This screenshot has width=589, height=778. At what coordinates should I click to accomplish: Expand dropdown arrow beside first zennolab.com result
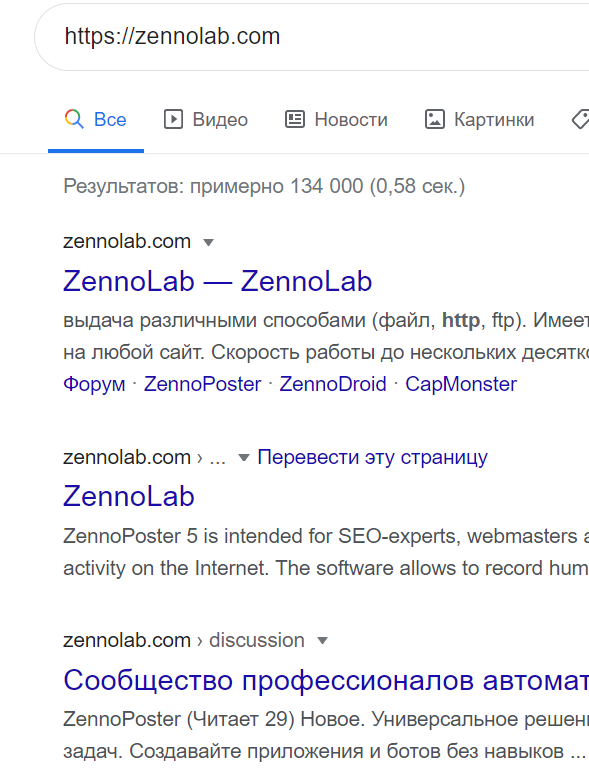pos(208,242)
